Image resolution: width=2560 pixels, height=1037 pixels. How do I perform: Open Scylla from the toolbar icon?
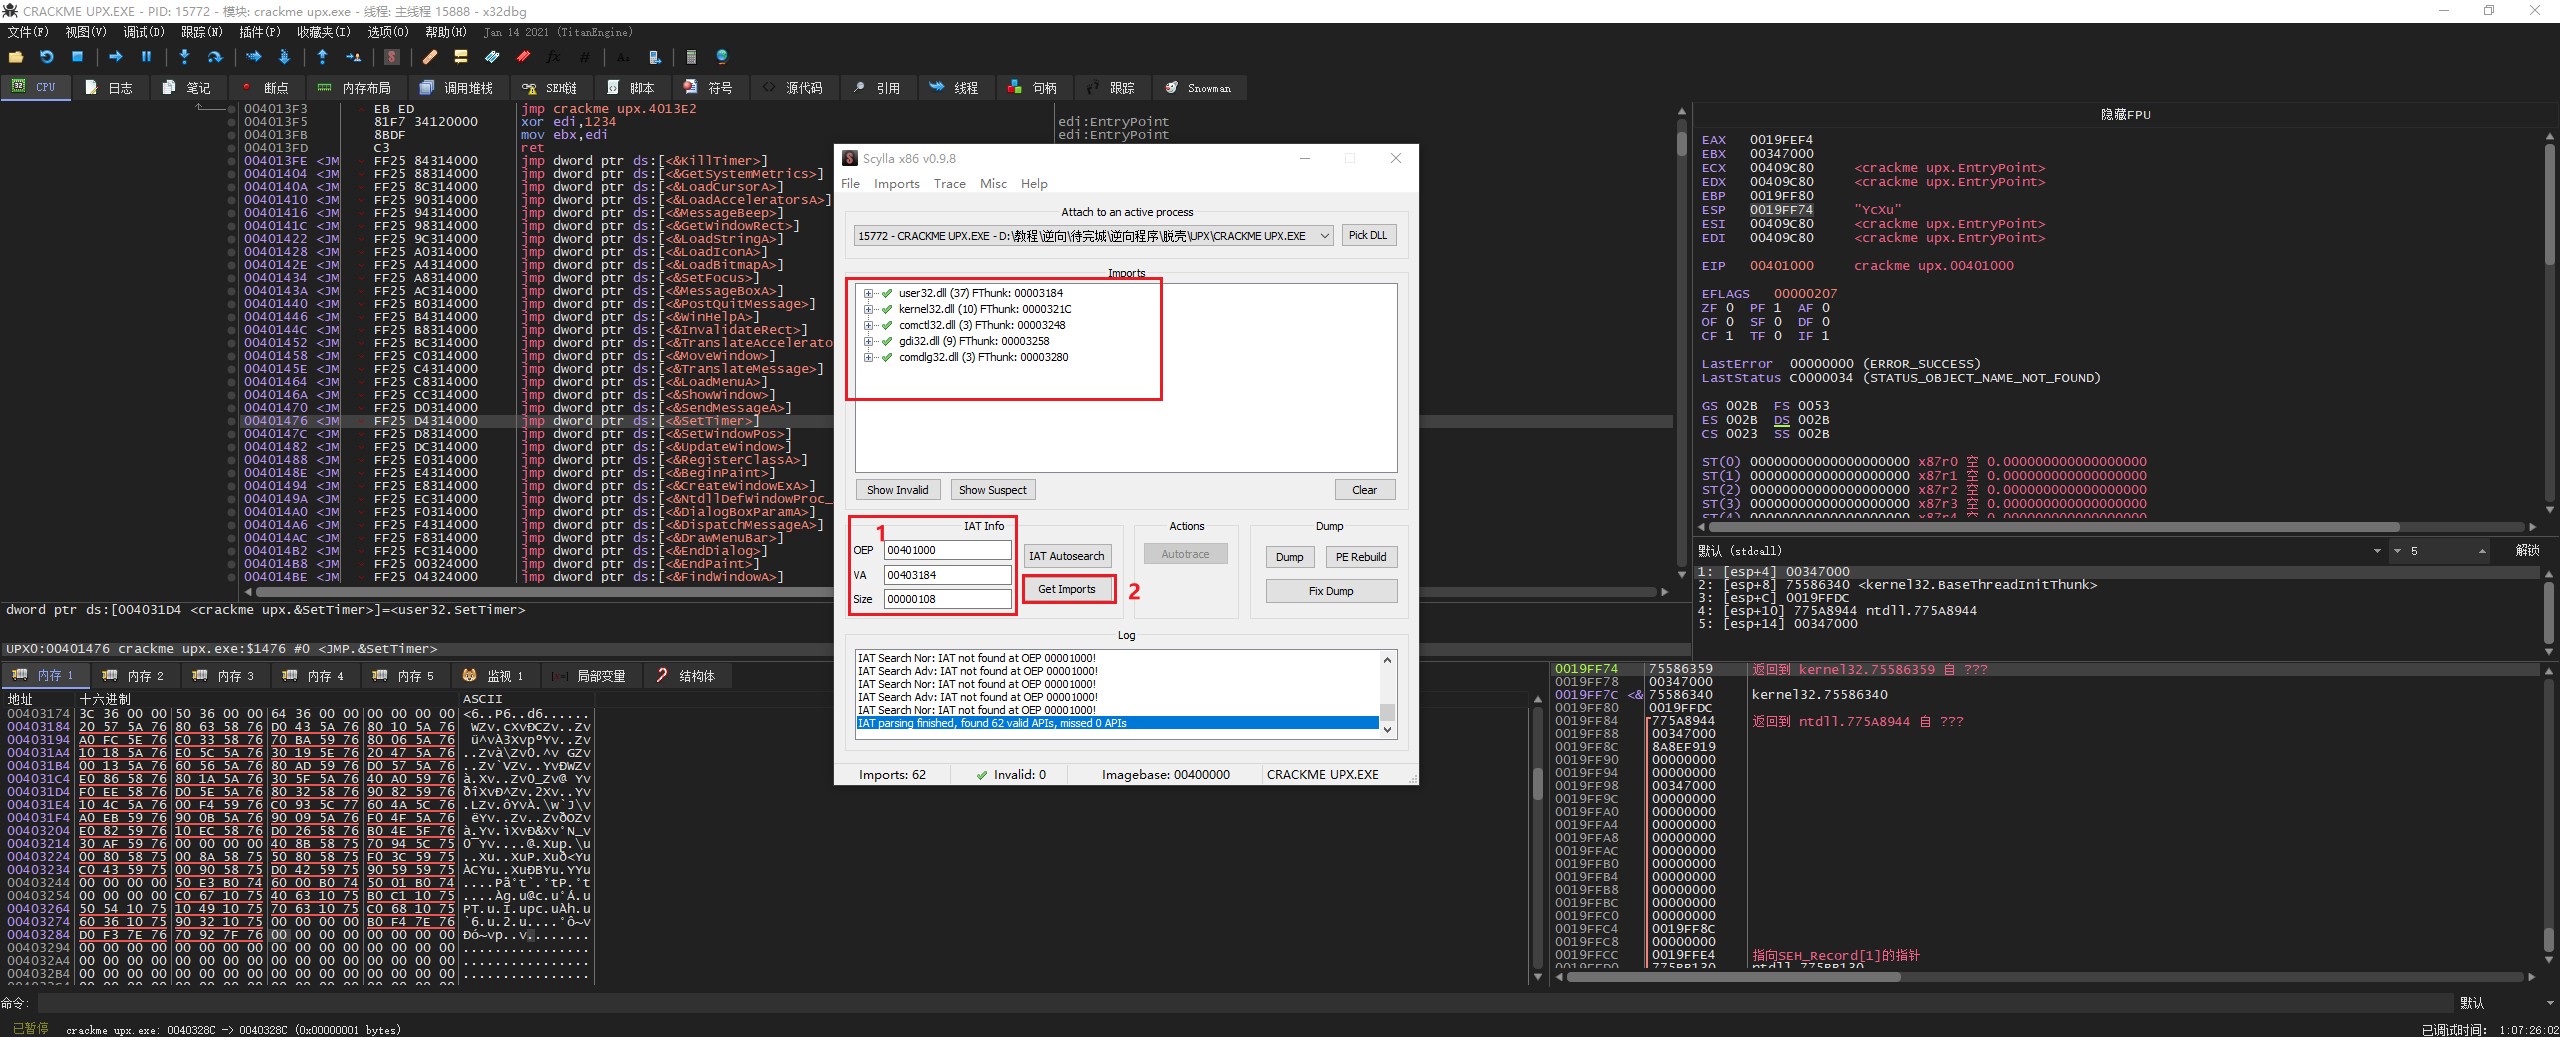392,57
